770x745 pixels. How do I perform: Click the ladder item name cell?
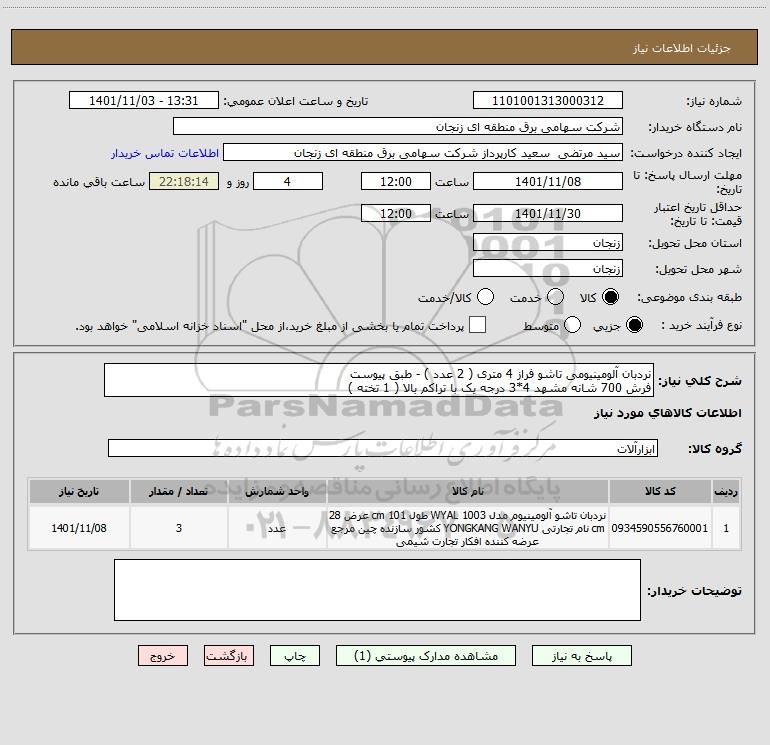(x=468, y=528)
